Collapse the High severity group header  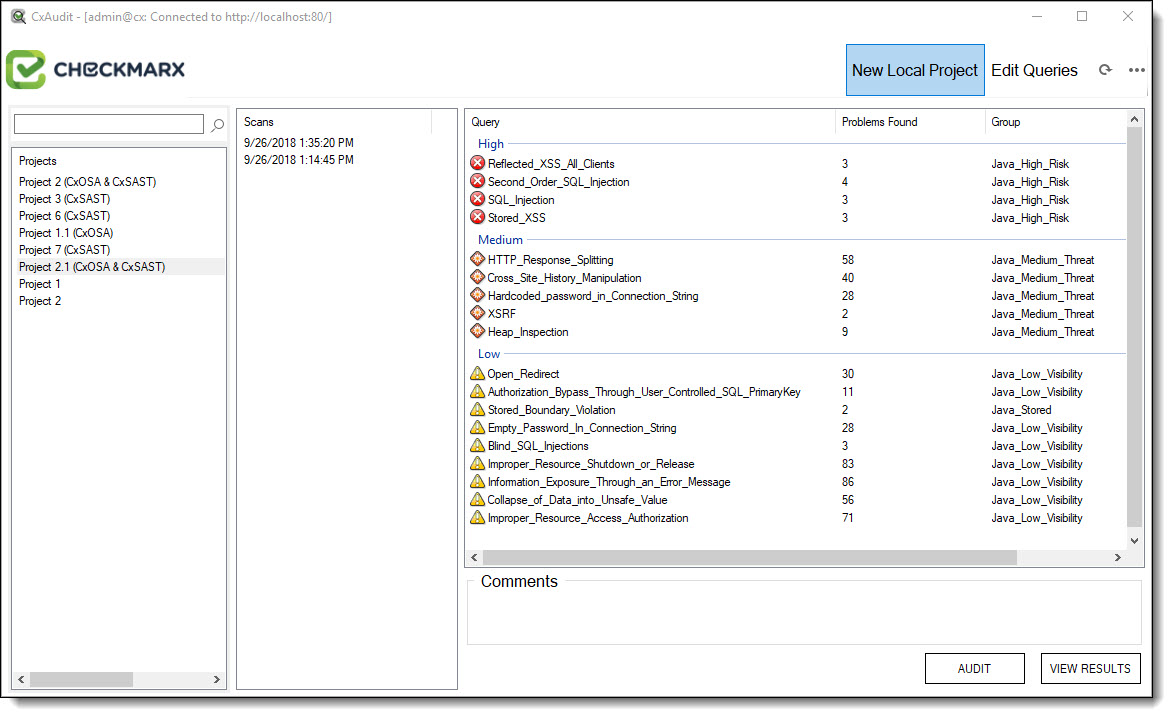pyautogui.click(x=491, y=144)
